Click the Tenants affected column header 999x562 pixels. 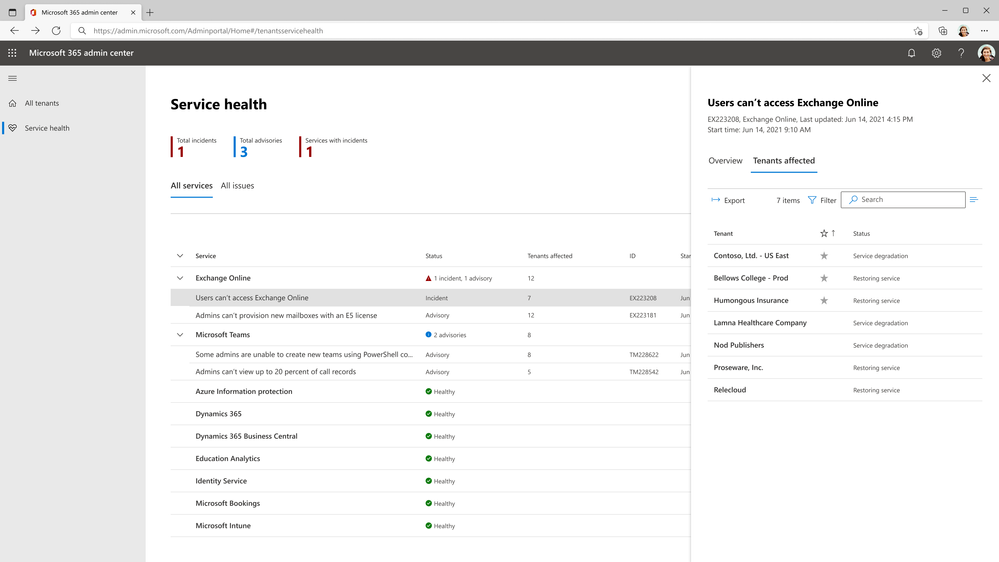pyautogui.click(x=550, y=256)
